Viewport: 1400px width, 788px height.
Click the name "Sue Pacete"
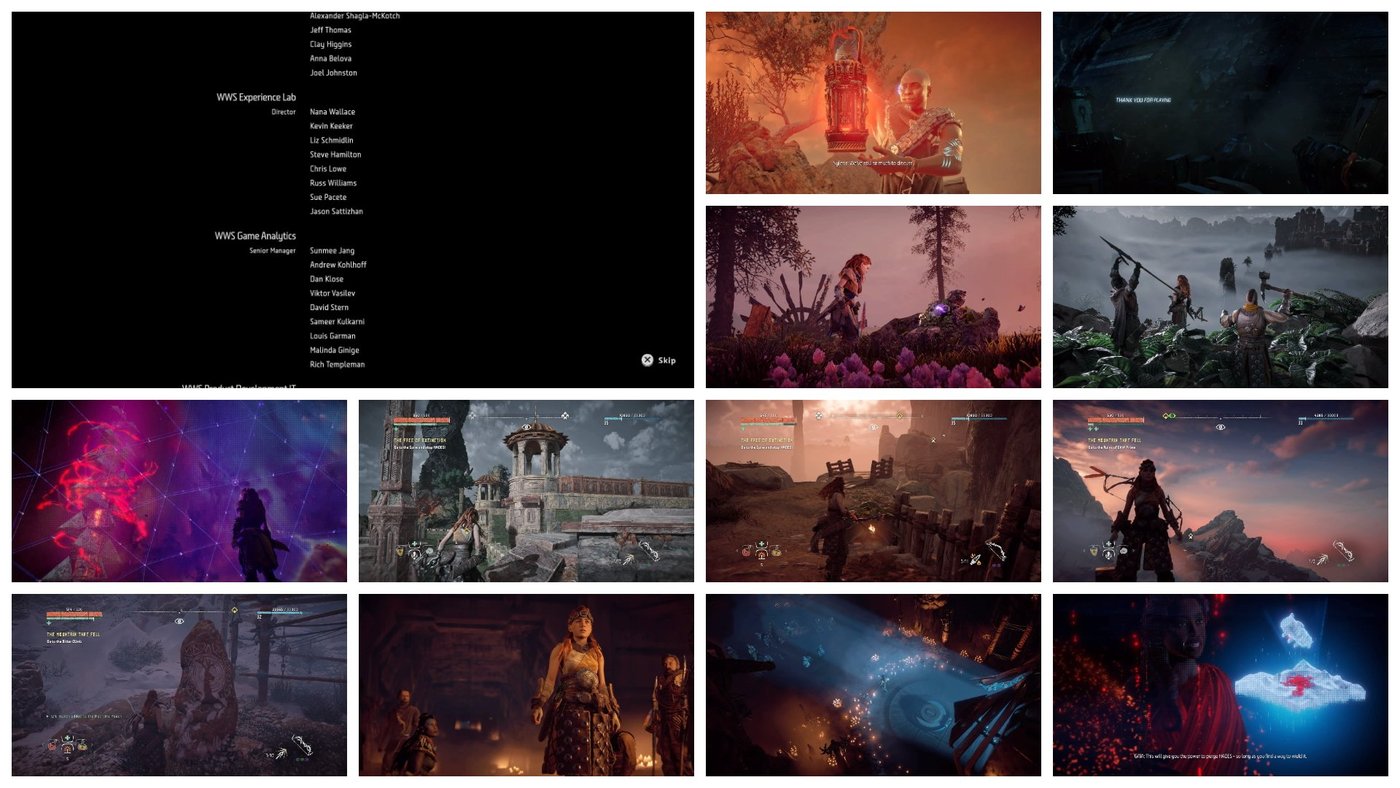pyautogui.click(x=328, y=197)
